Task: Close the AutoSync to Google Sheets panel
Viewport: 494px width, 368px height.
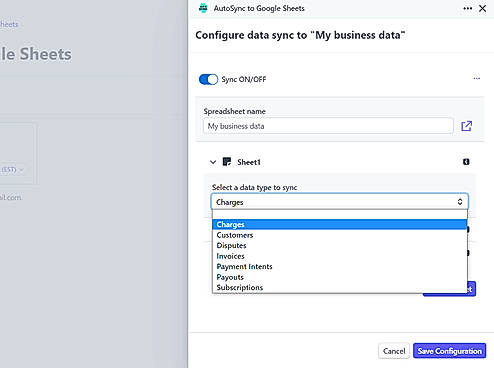Action: [x=482, y=8]
